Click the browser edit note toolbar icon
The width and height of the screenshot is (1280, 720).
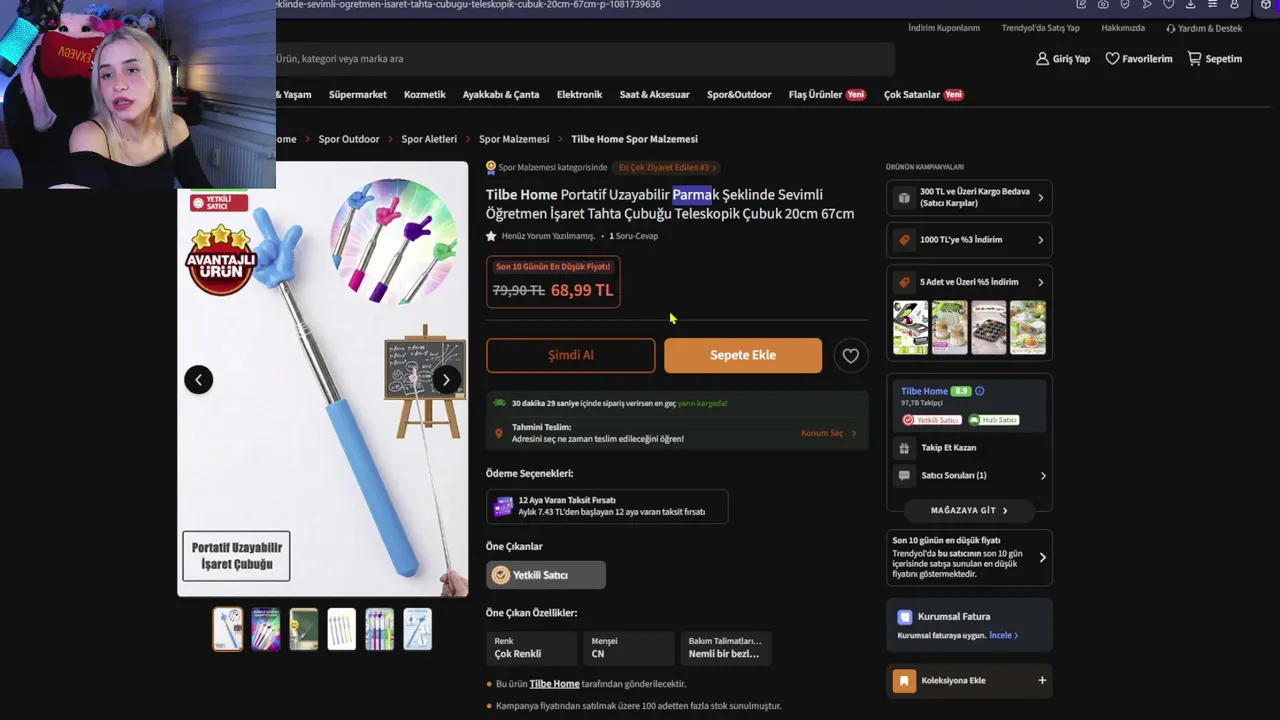pyautogui.click(x=1081, y=5)
